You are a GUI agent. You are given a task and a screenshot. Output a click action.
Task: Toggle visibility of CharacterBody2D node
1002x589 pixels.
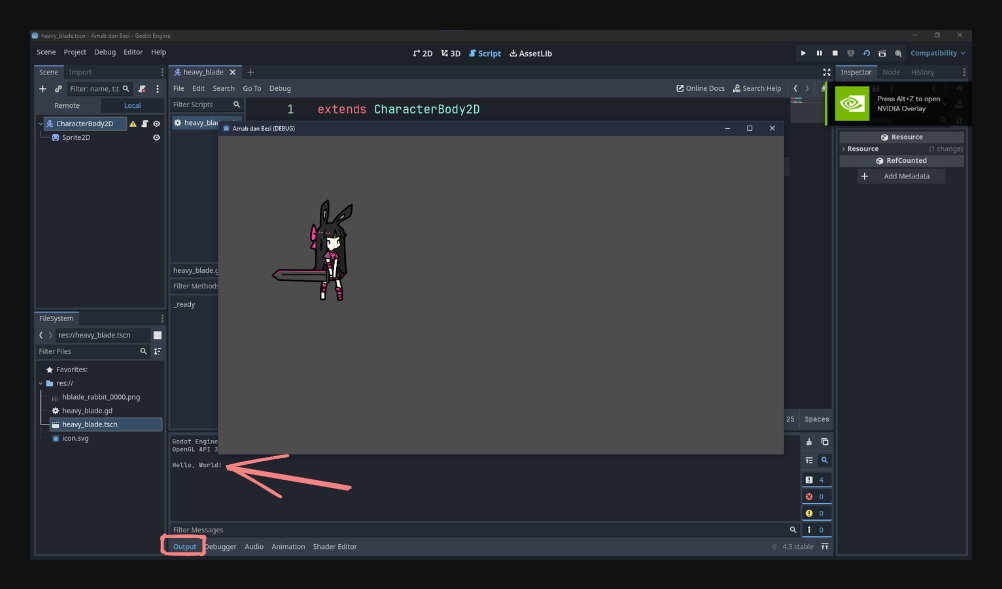click(157, 124)
